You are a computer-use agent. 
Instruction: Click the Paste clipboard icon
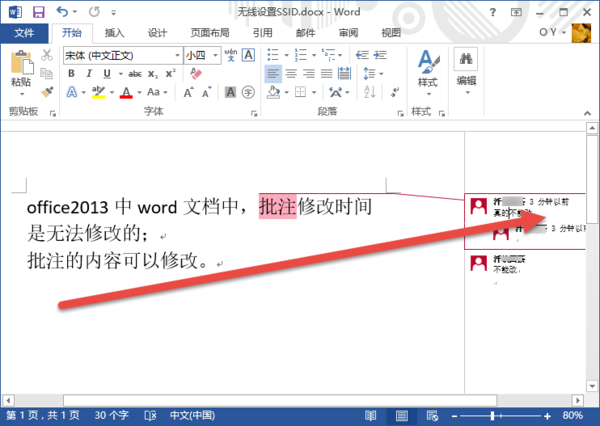[x=21, y=62]
